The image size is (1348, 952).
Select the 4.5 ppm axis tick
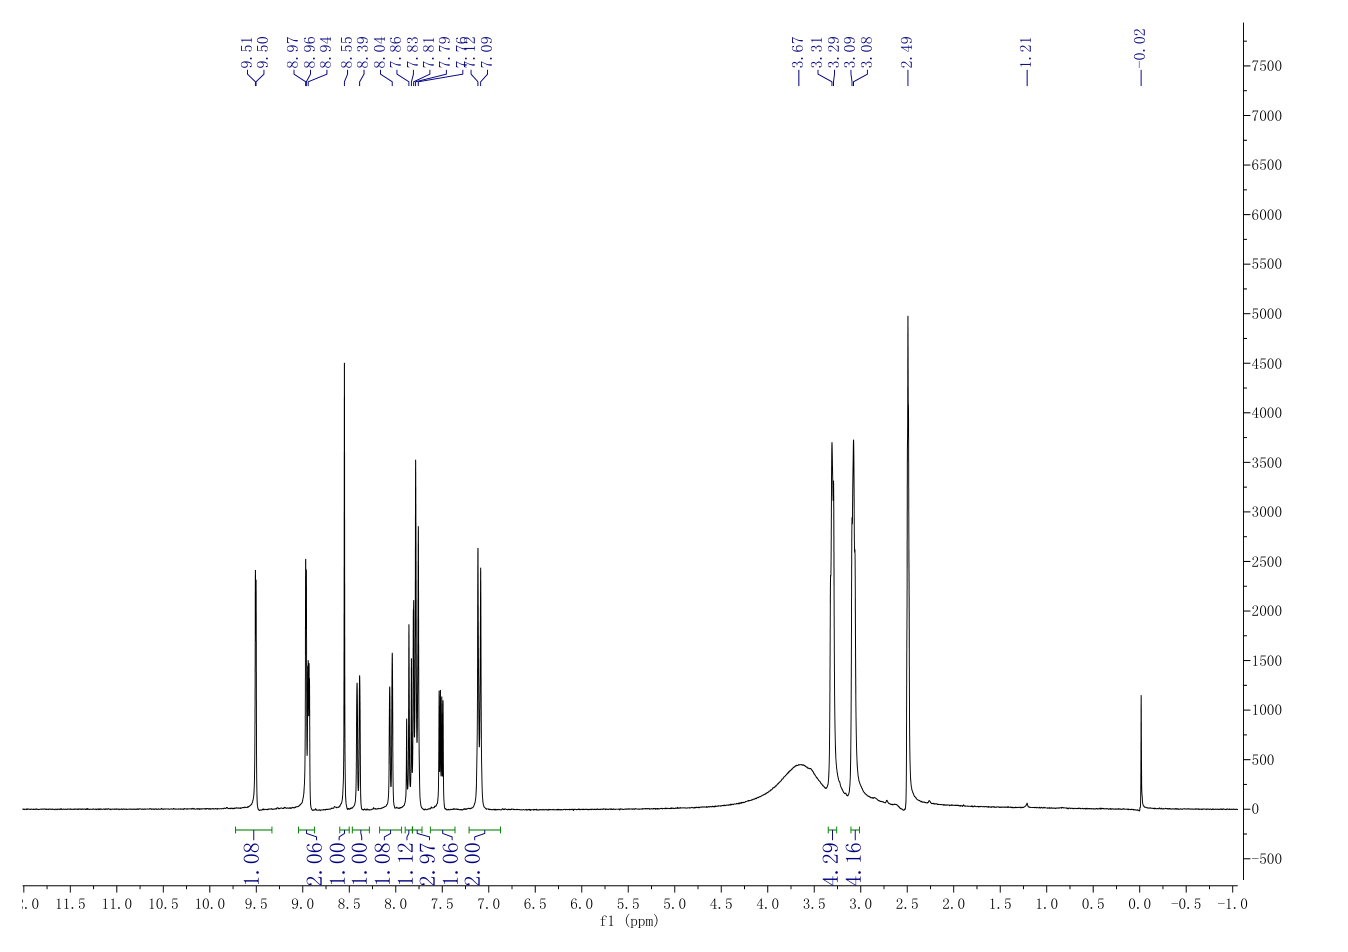[721, 904]
